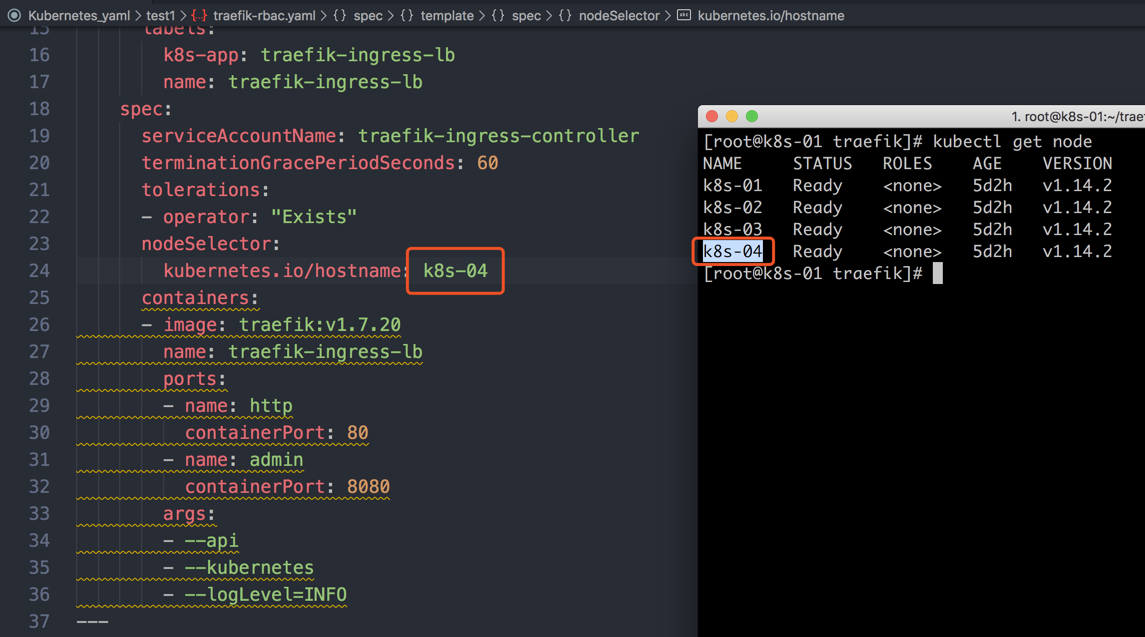1145x637 pixels.
Task: Click image value traefik:v1.7.20
Action: pyautogui.click(x=320, y=325)
